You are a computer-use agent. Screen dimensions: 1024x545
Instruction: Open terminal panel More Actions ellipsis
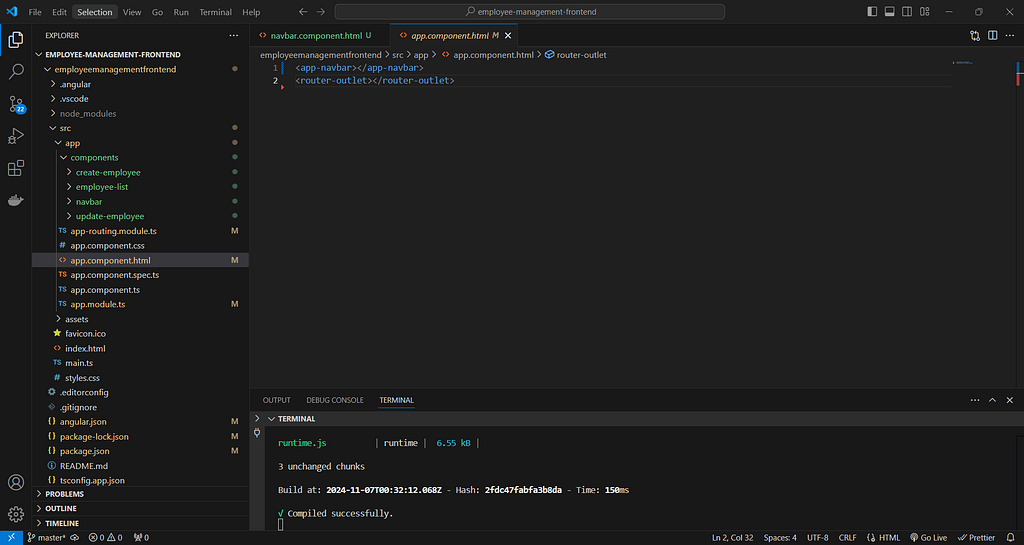(975, 400)
